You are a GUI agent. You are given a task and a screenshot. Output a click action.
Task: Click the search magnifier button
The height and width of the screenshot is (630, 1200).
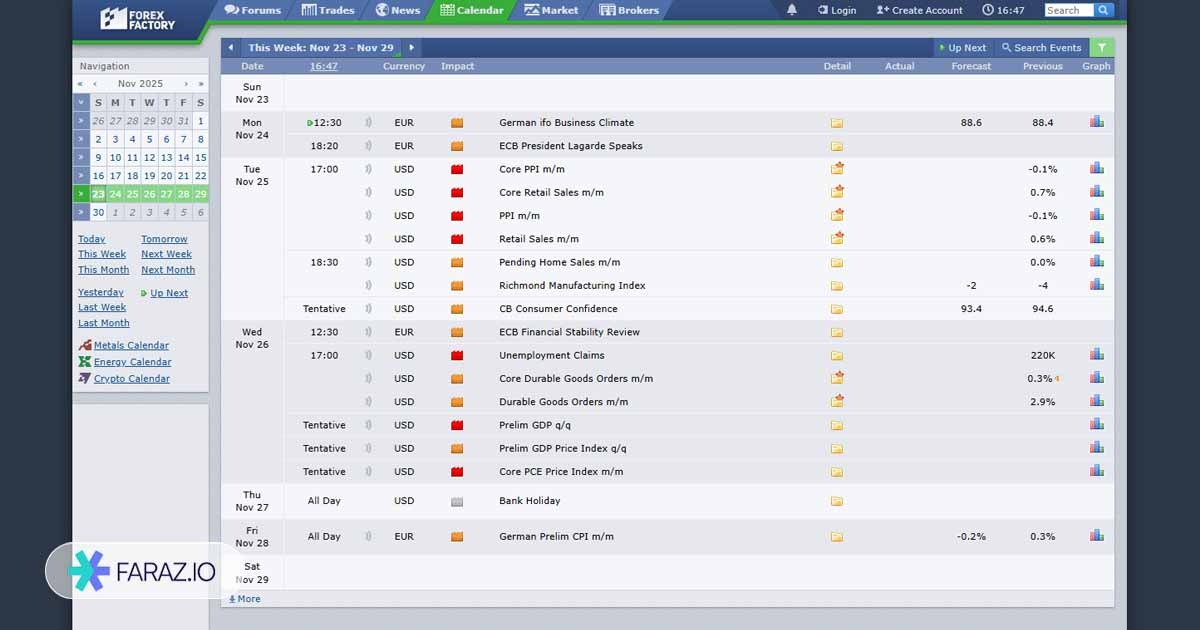pyautogui.click(x=1103, y=10)
